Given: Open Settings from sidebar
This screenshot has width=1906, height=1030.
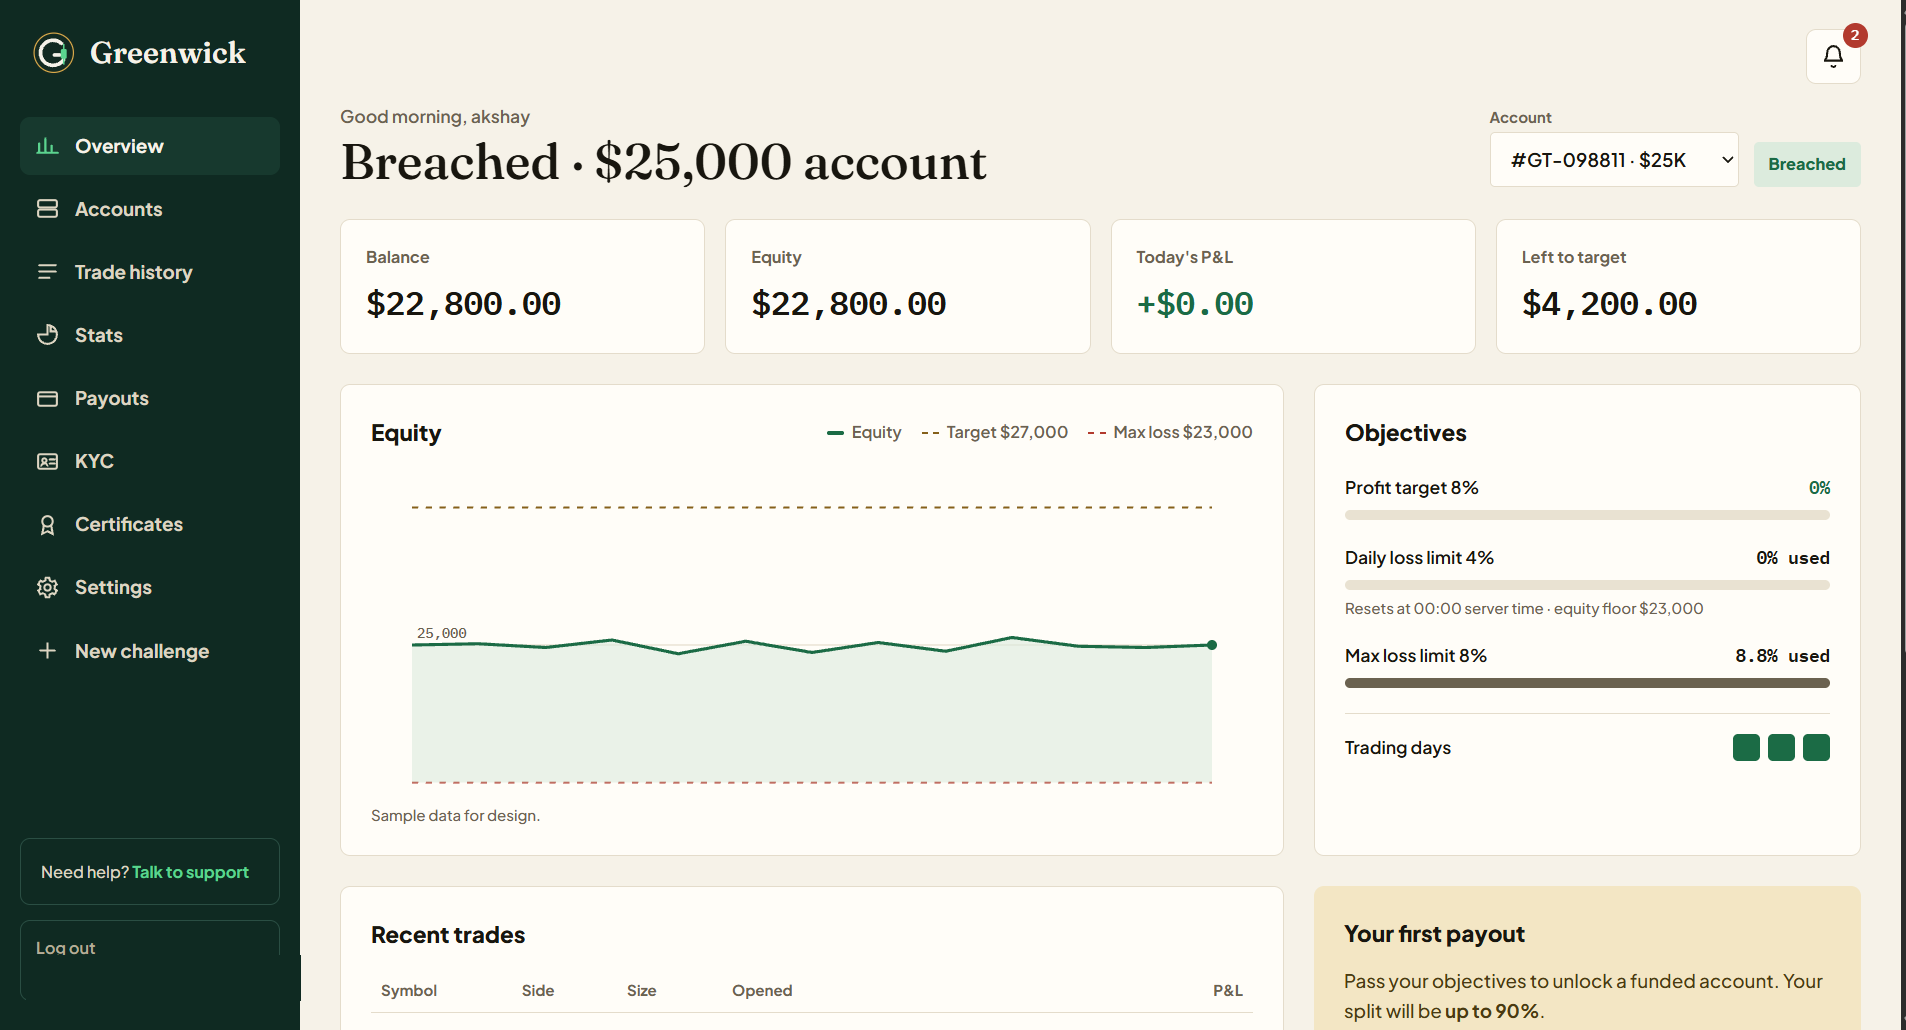Looking at the screenshot, I should [x=150, y=587].
